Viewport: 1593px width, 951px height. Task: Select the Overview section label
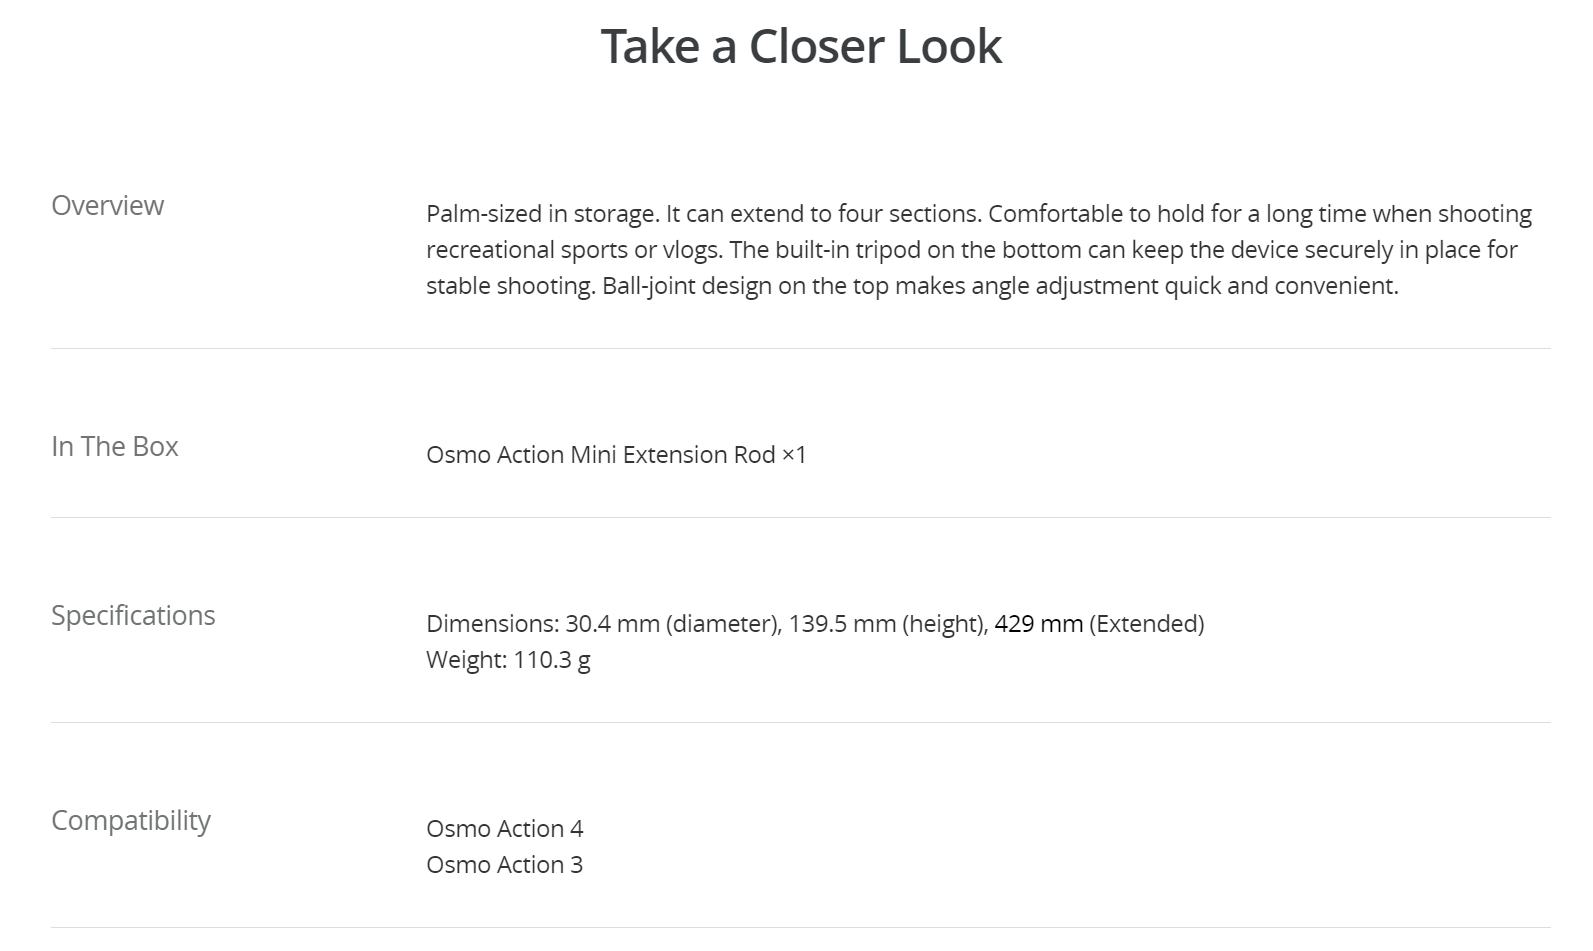(107, 205)
